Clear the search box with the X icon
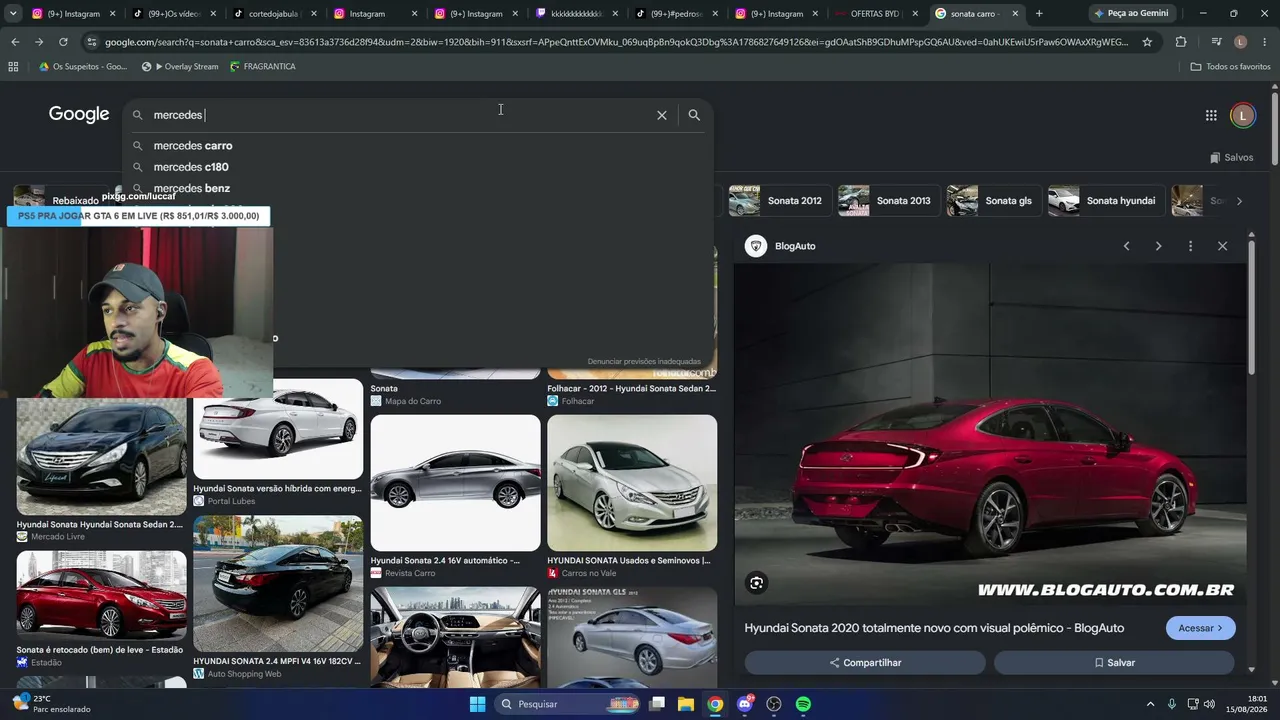This screenshot has height=720, width=1280. [661, 115]
